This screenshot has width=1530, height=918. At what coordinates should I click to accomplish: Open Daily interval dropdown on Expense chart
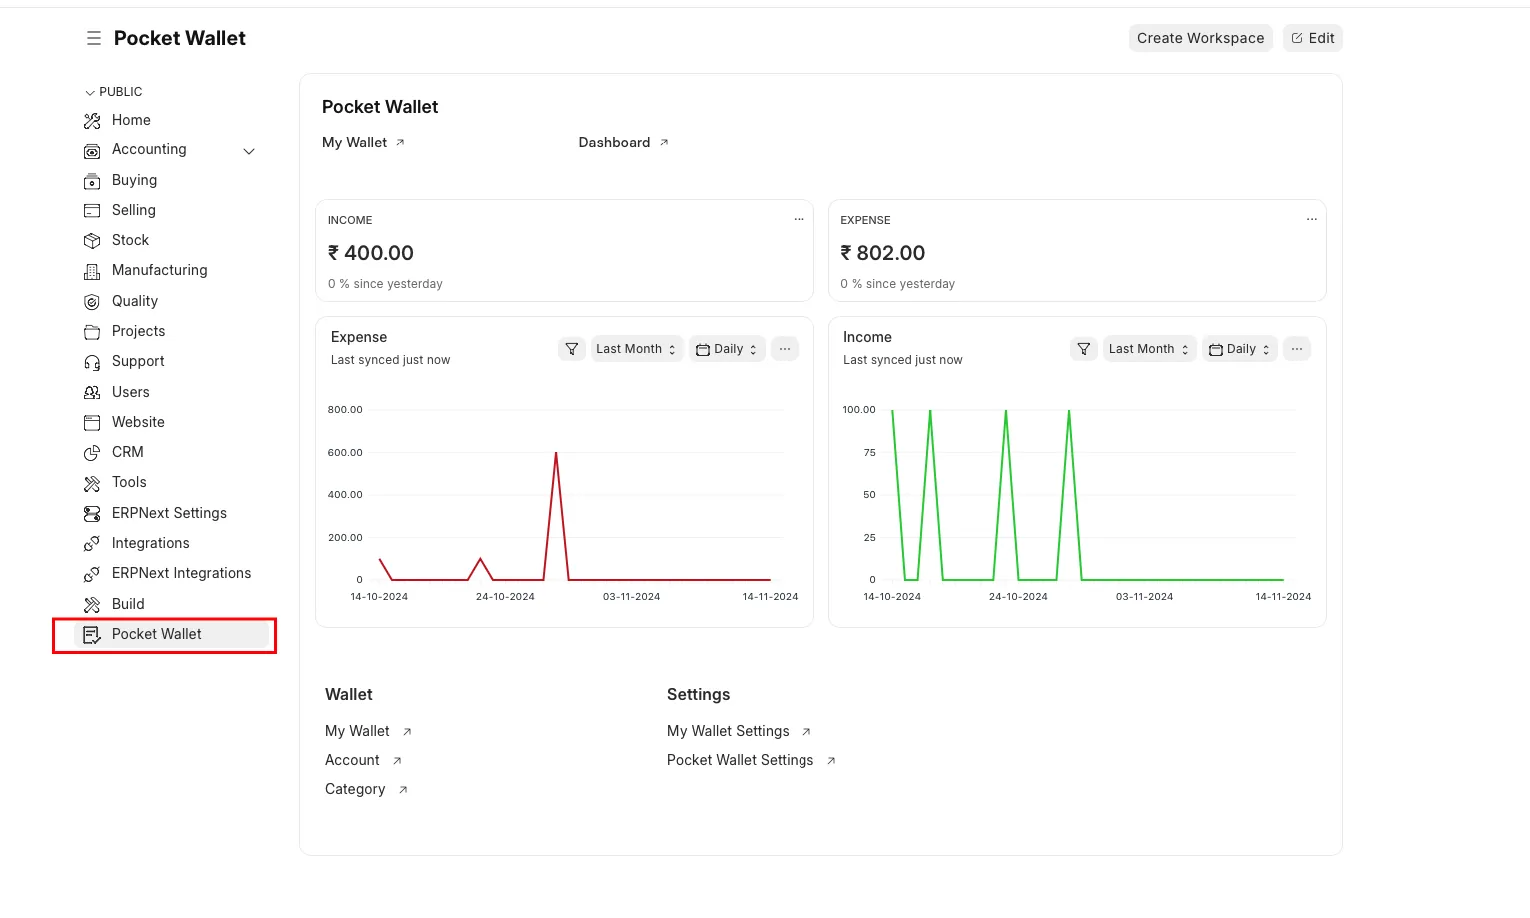coord(727,349)
